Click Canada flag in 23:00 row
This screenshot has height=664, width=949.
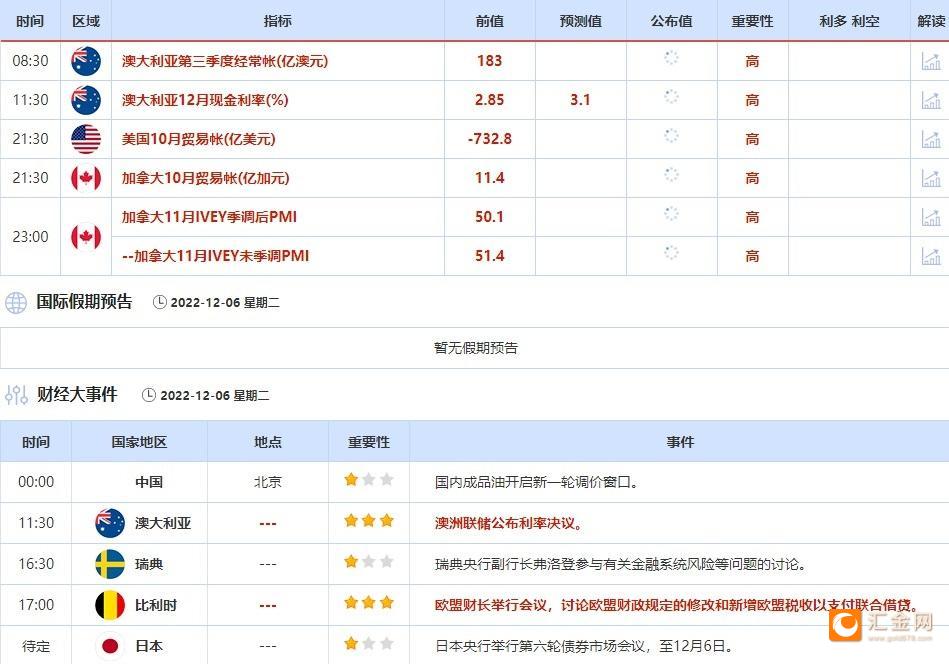[x=86, y=237]
